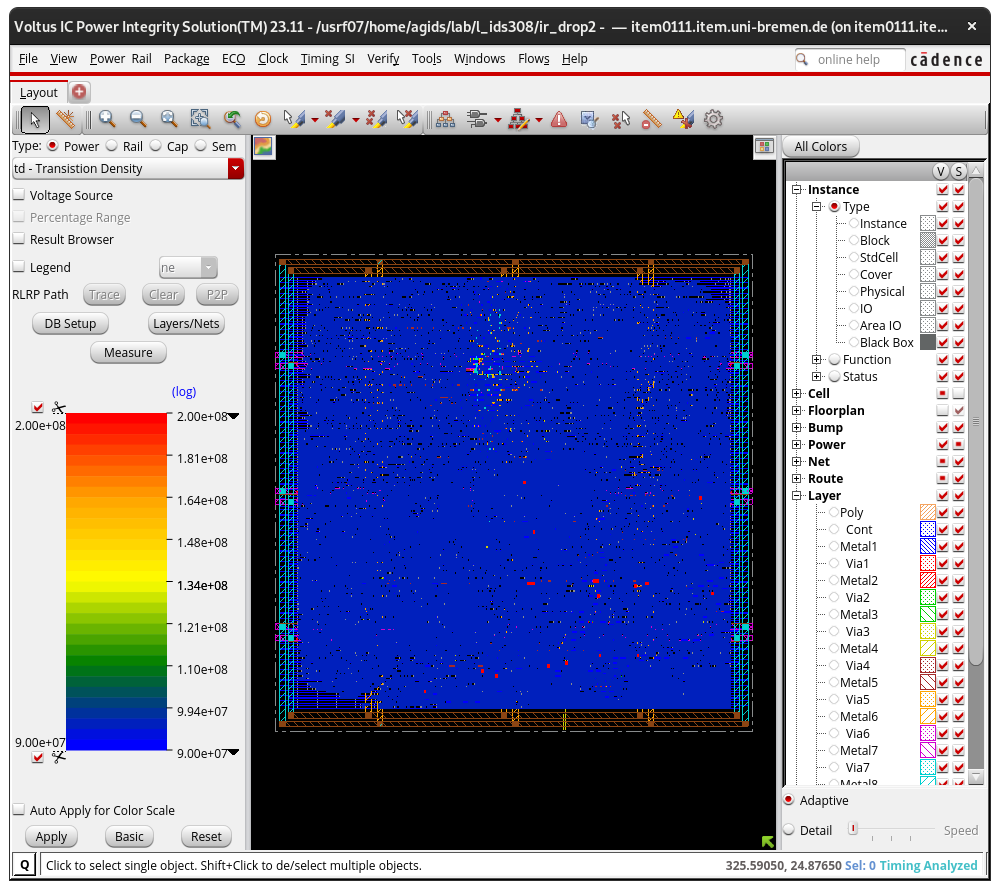Open the Transition Density dropdown

235,169
